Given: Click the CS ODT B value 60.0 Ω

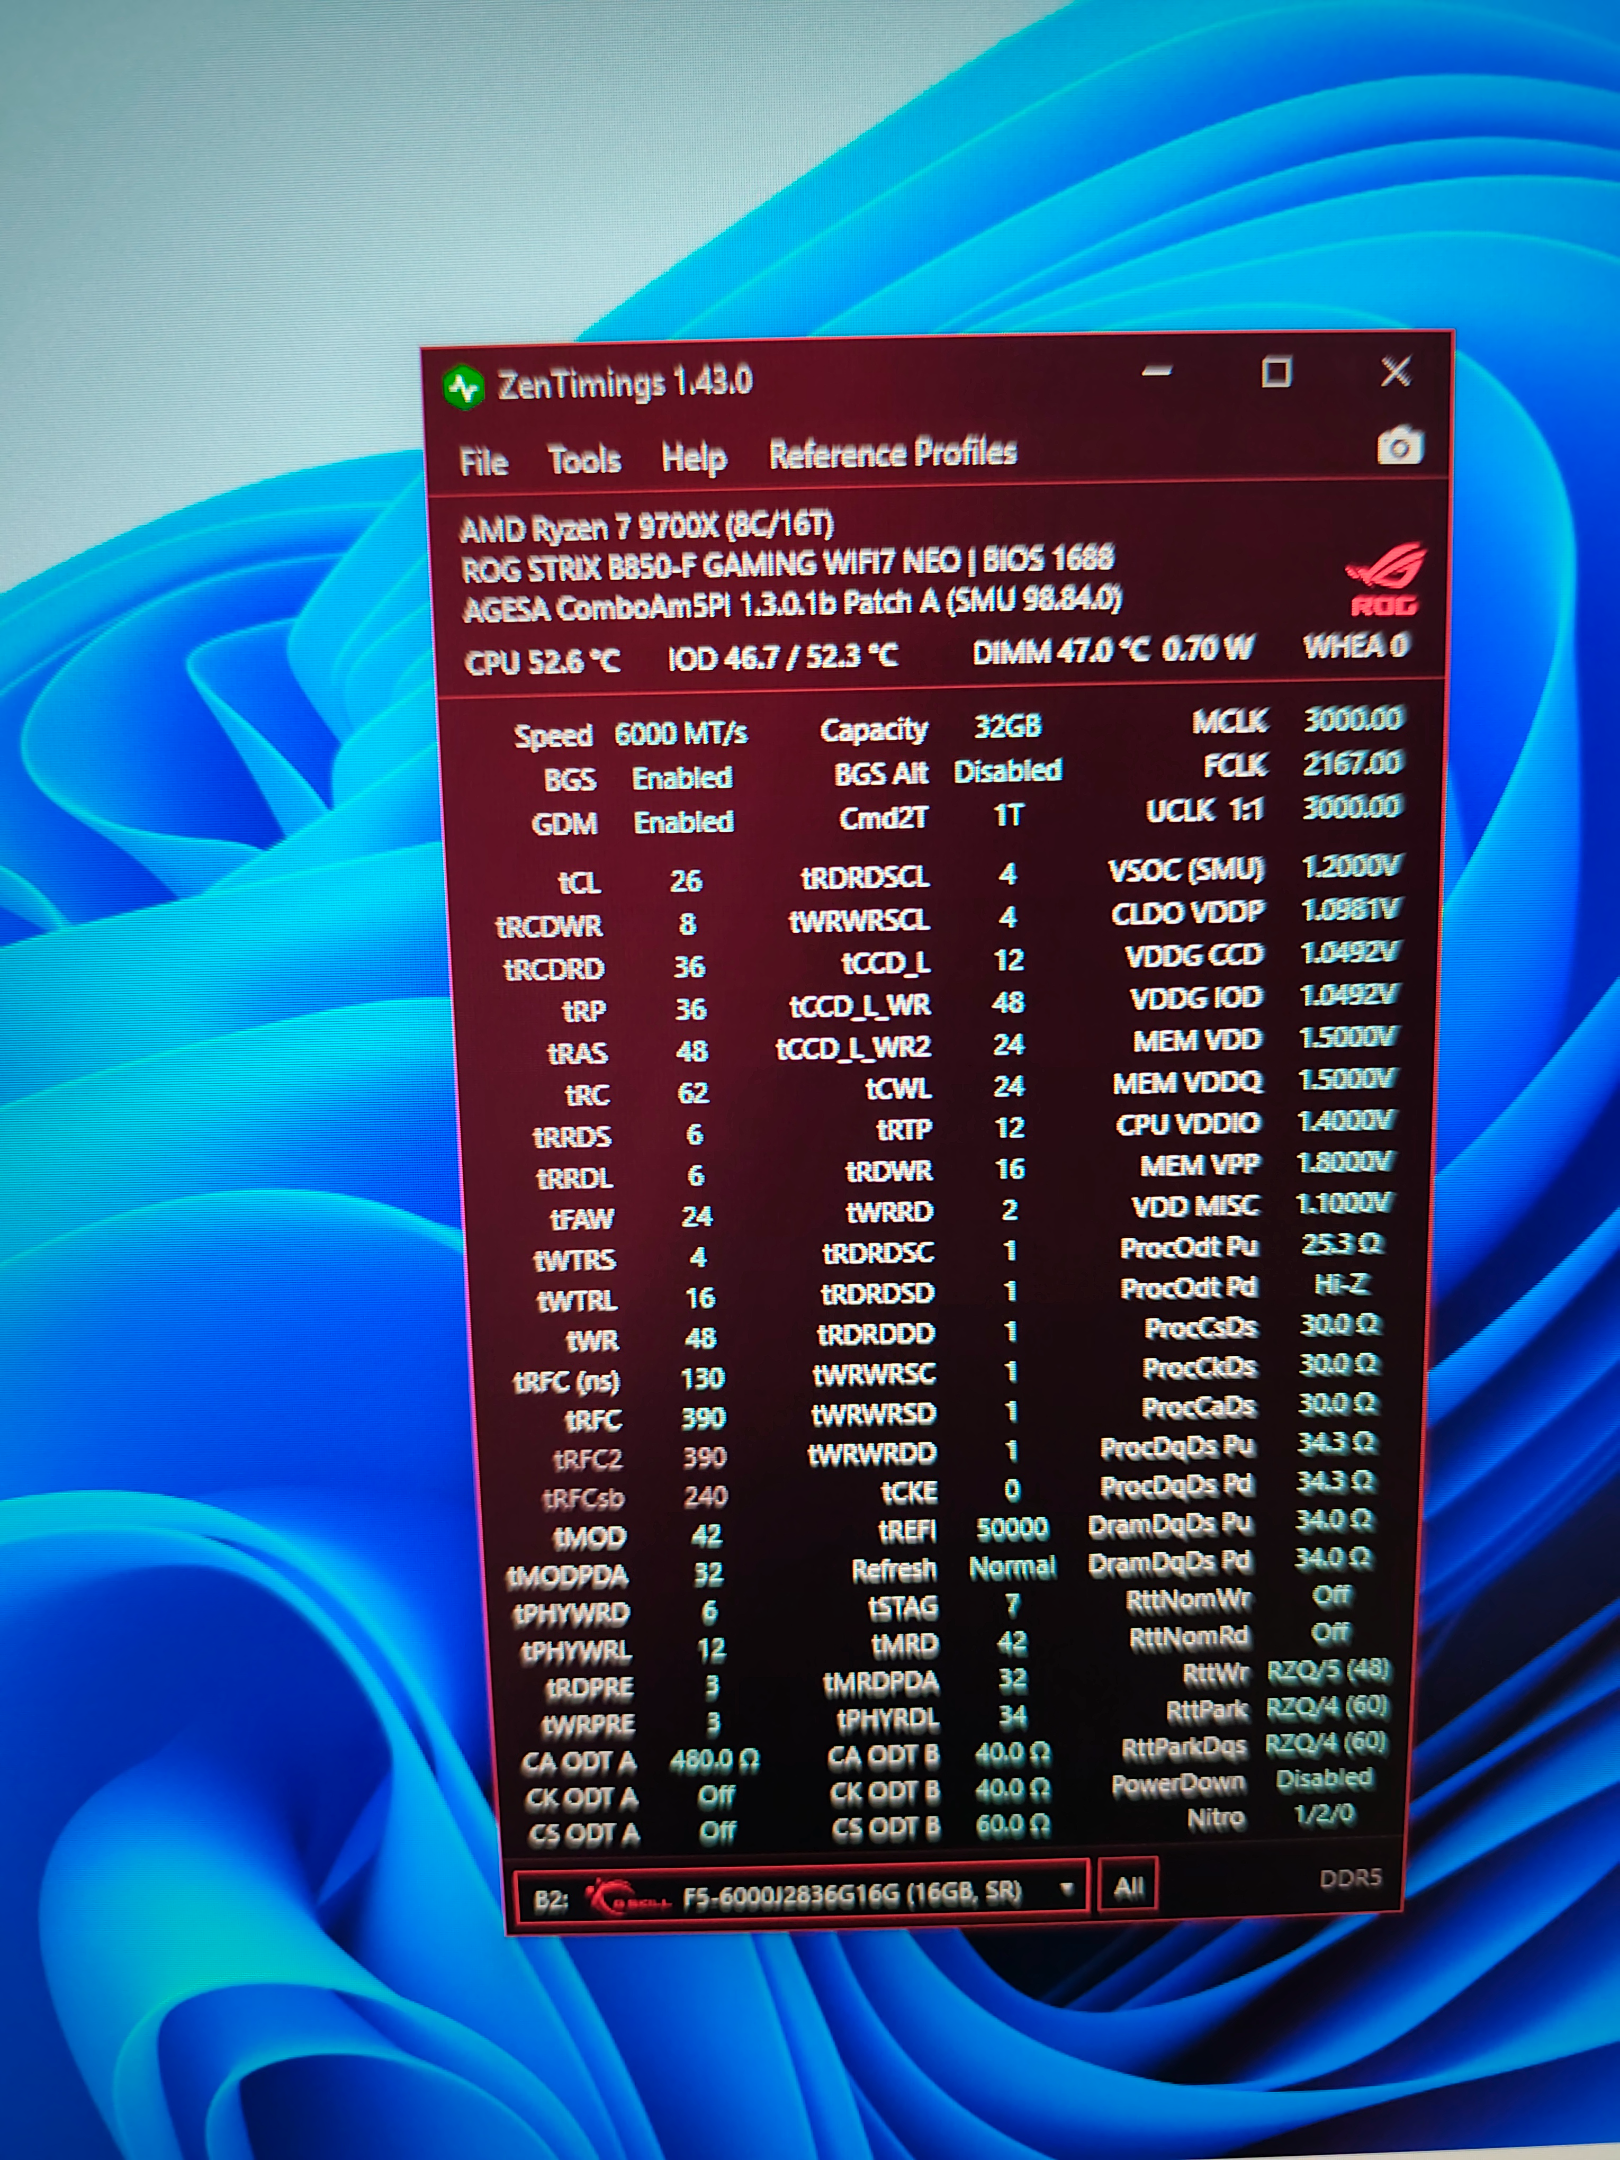Looking at the screenshot, I should 1012,1825.
